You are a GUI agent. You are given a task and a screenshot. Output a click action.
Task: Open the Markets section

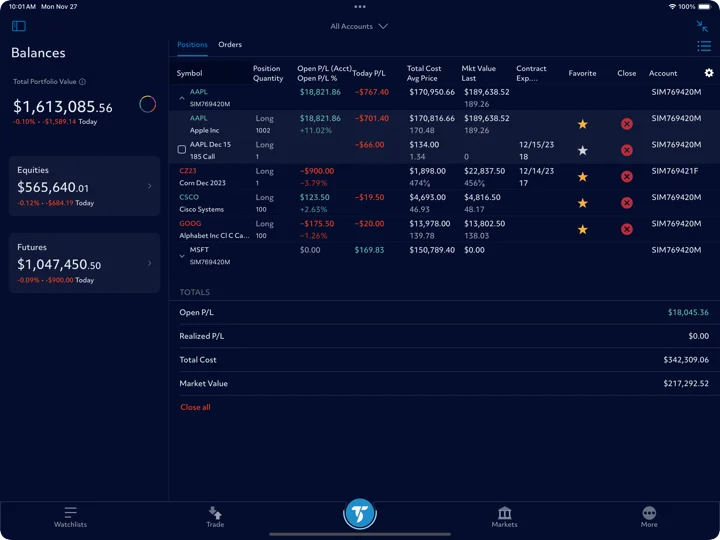[x=504, y=517]
